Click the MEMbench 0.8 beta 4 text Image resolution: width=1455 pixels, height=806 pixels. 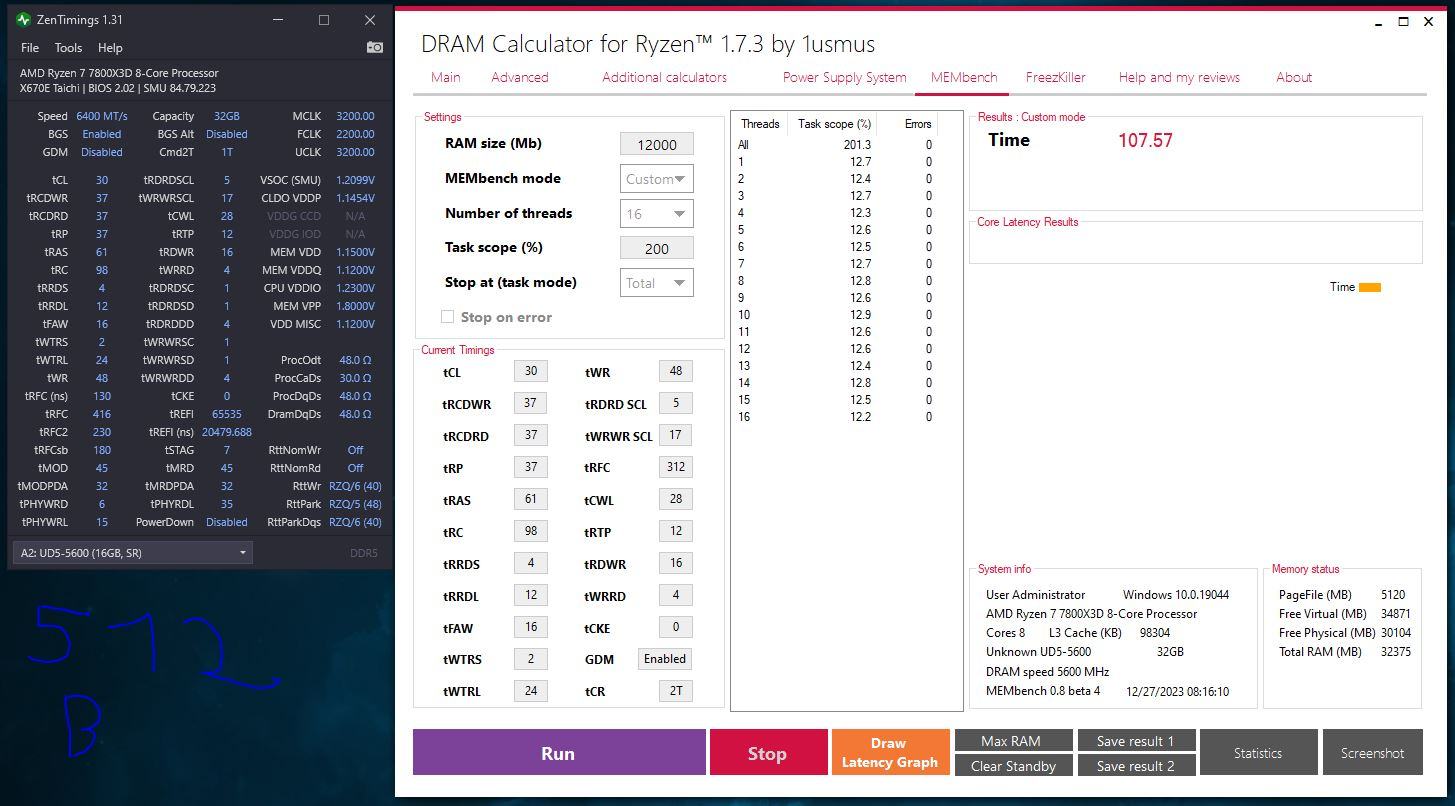[1043, 691]
